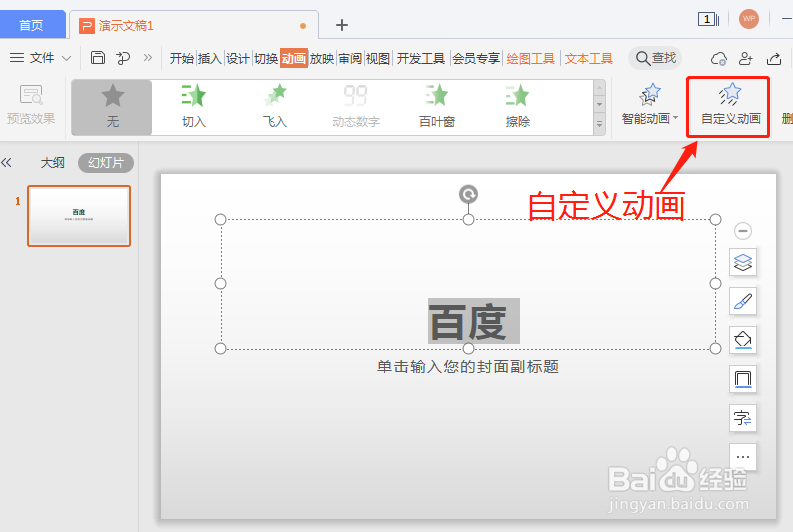Open the 设计 ribbon tab
793x532 pixels.
(x=238, y=59)
